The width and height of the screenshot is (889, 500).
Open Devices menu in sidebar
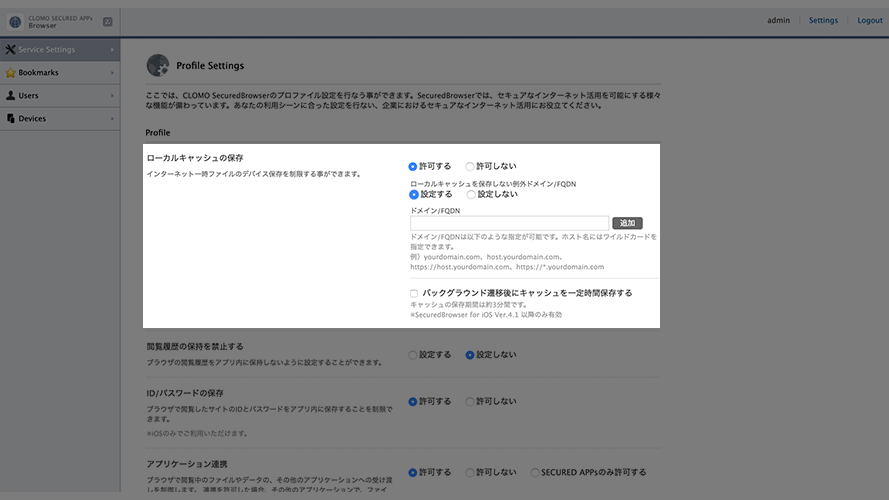coord(60,118)
